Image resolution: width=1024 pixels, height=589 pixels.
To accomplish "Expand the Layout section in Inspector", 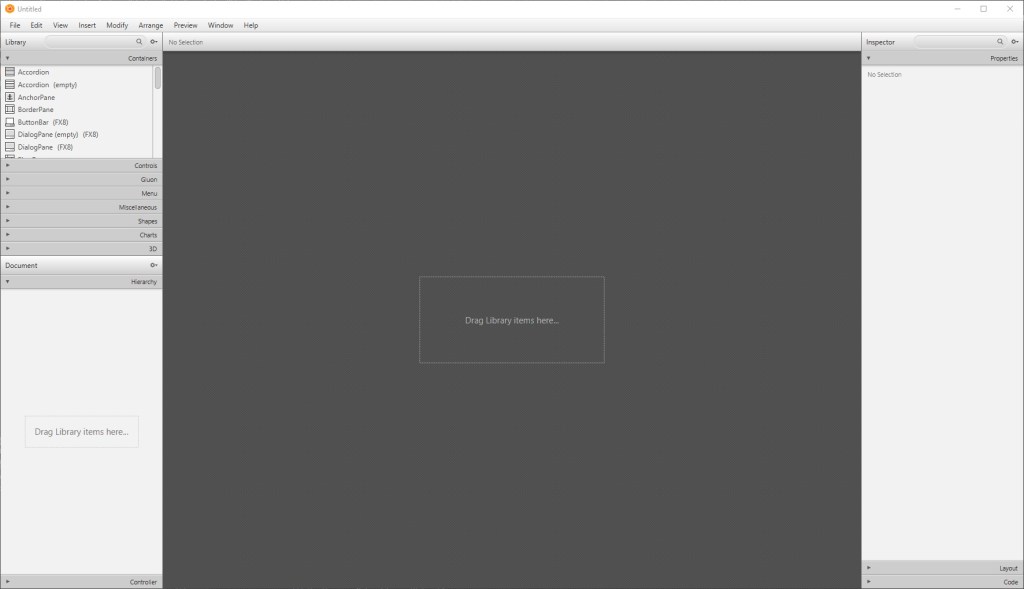I will [x=942, y=567].
